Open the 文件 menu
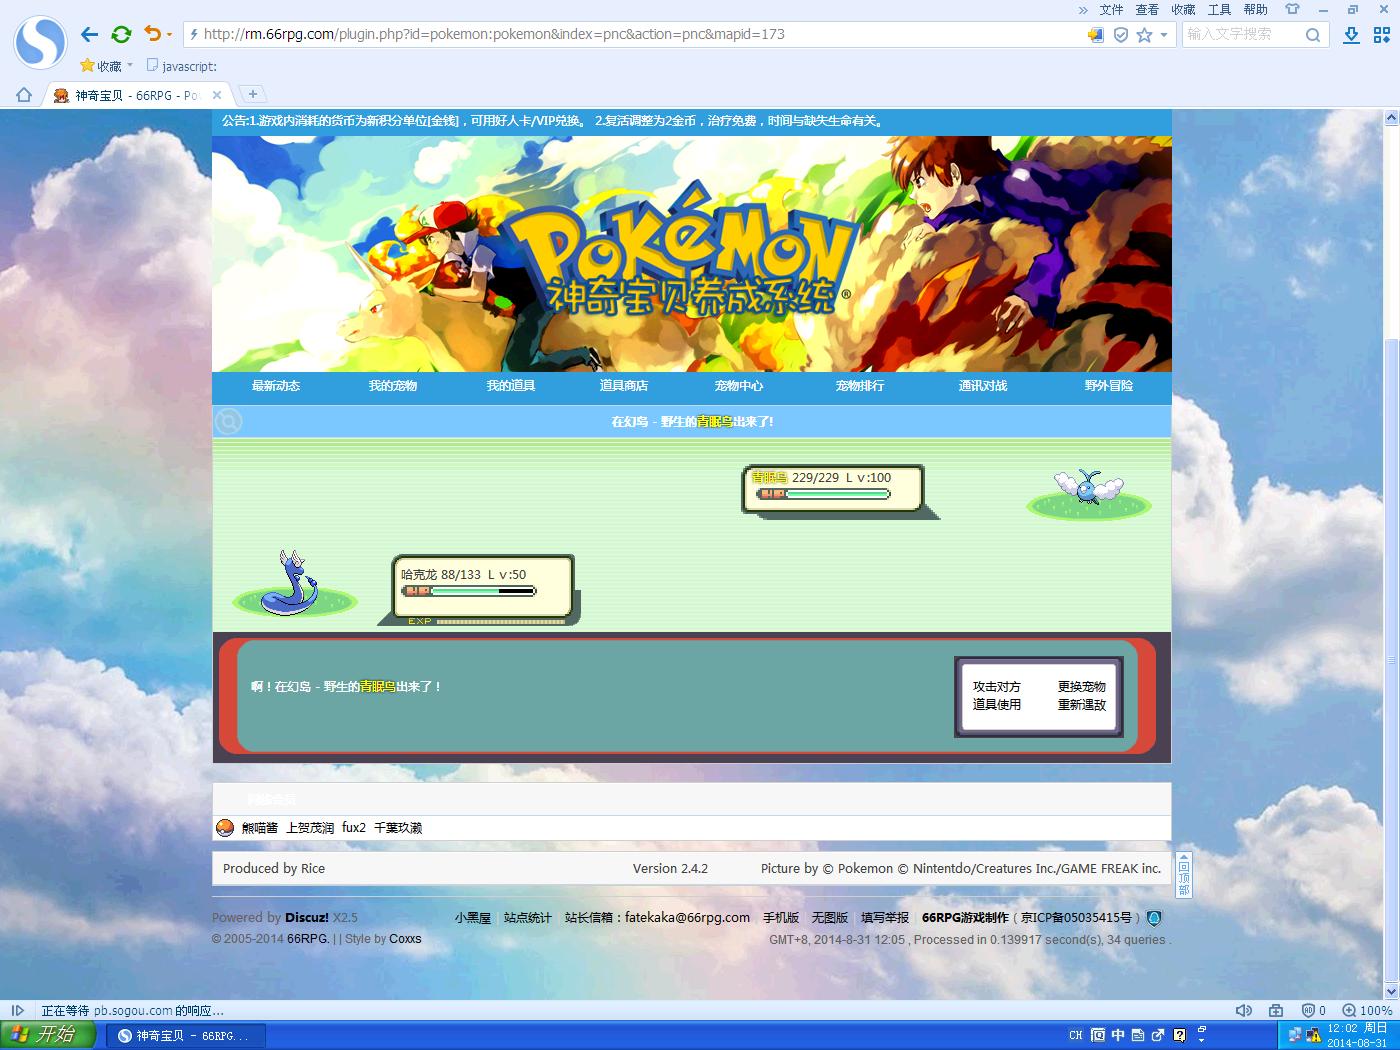 (1111, 10)
